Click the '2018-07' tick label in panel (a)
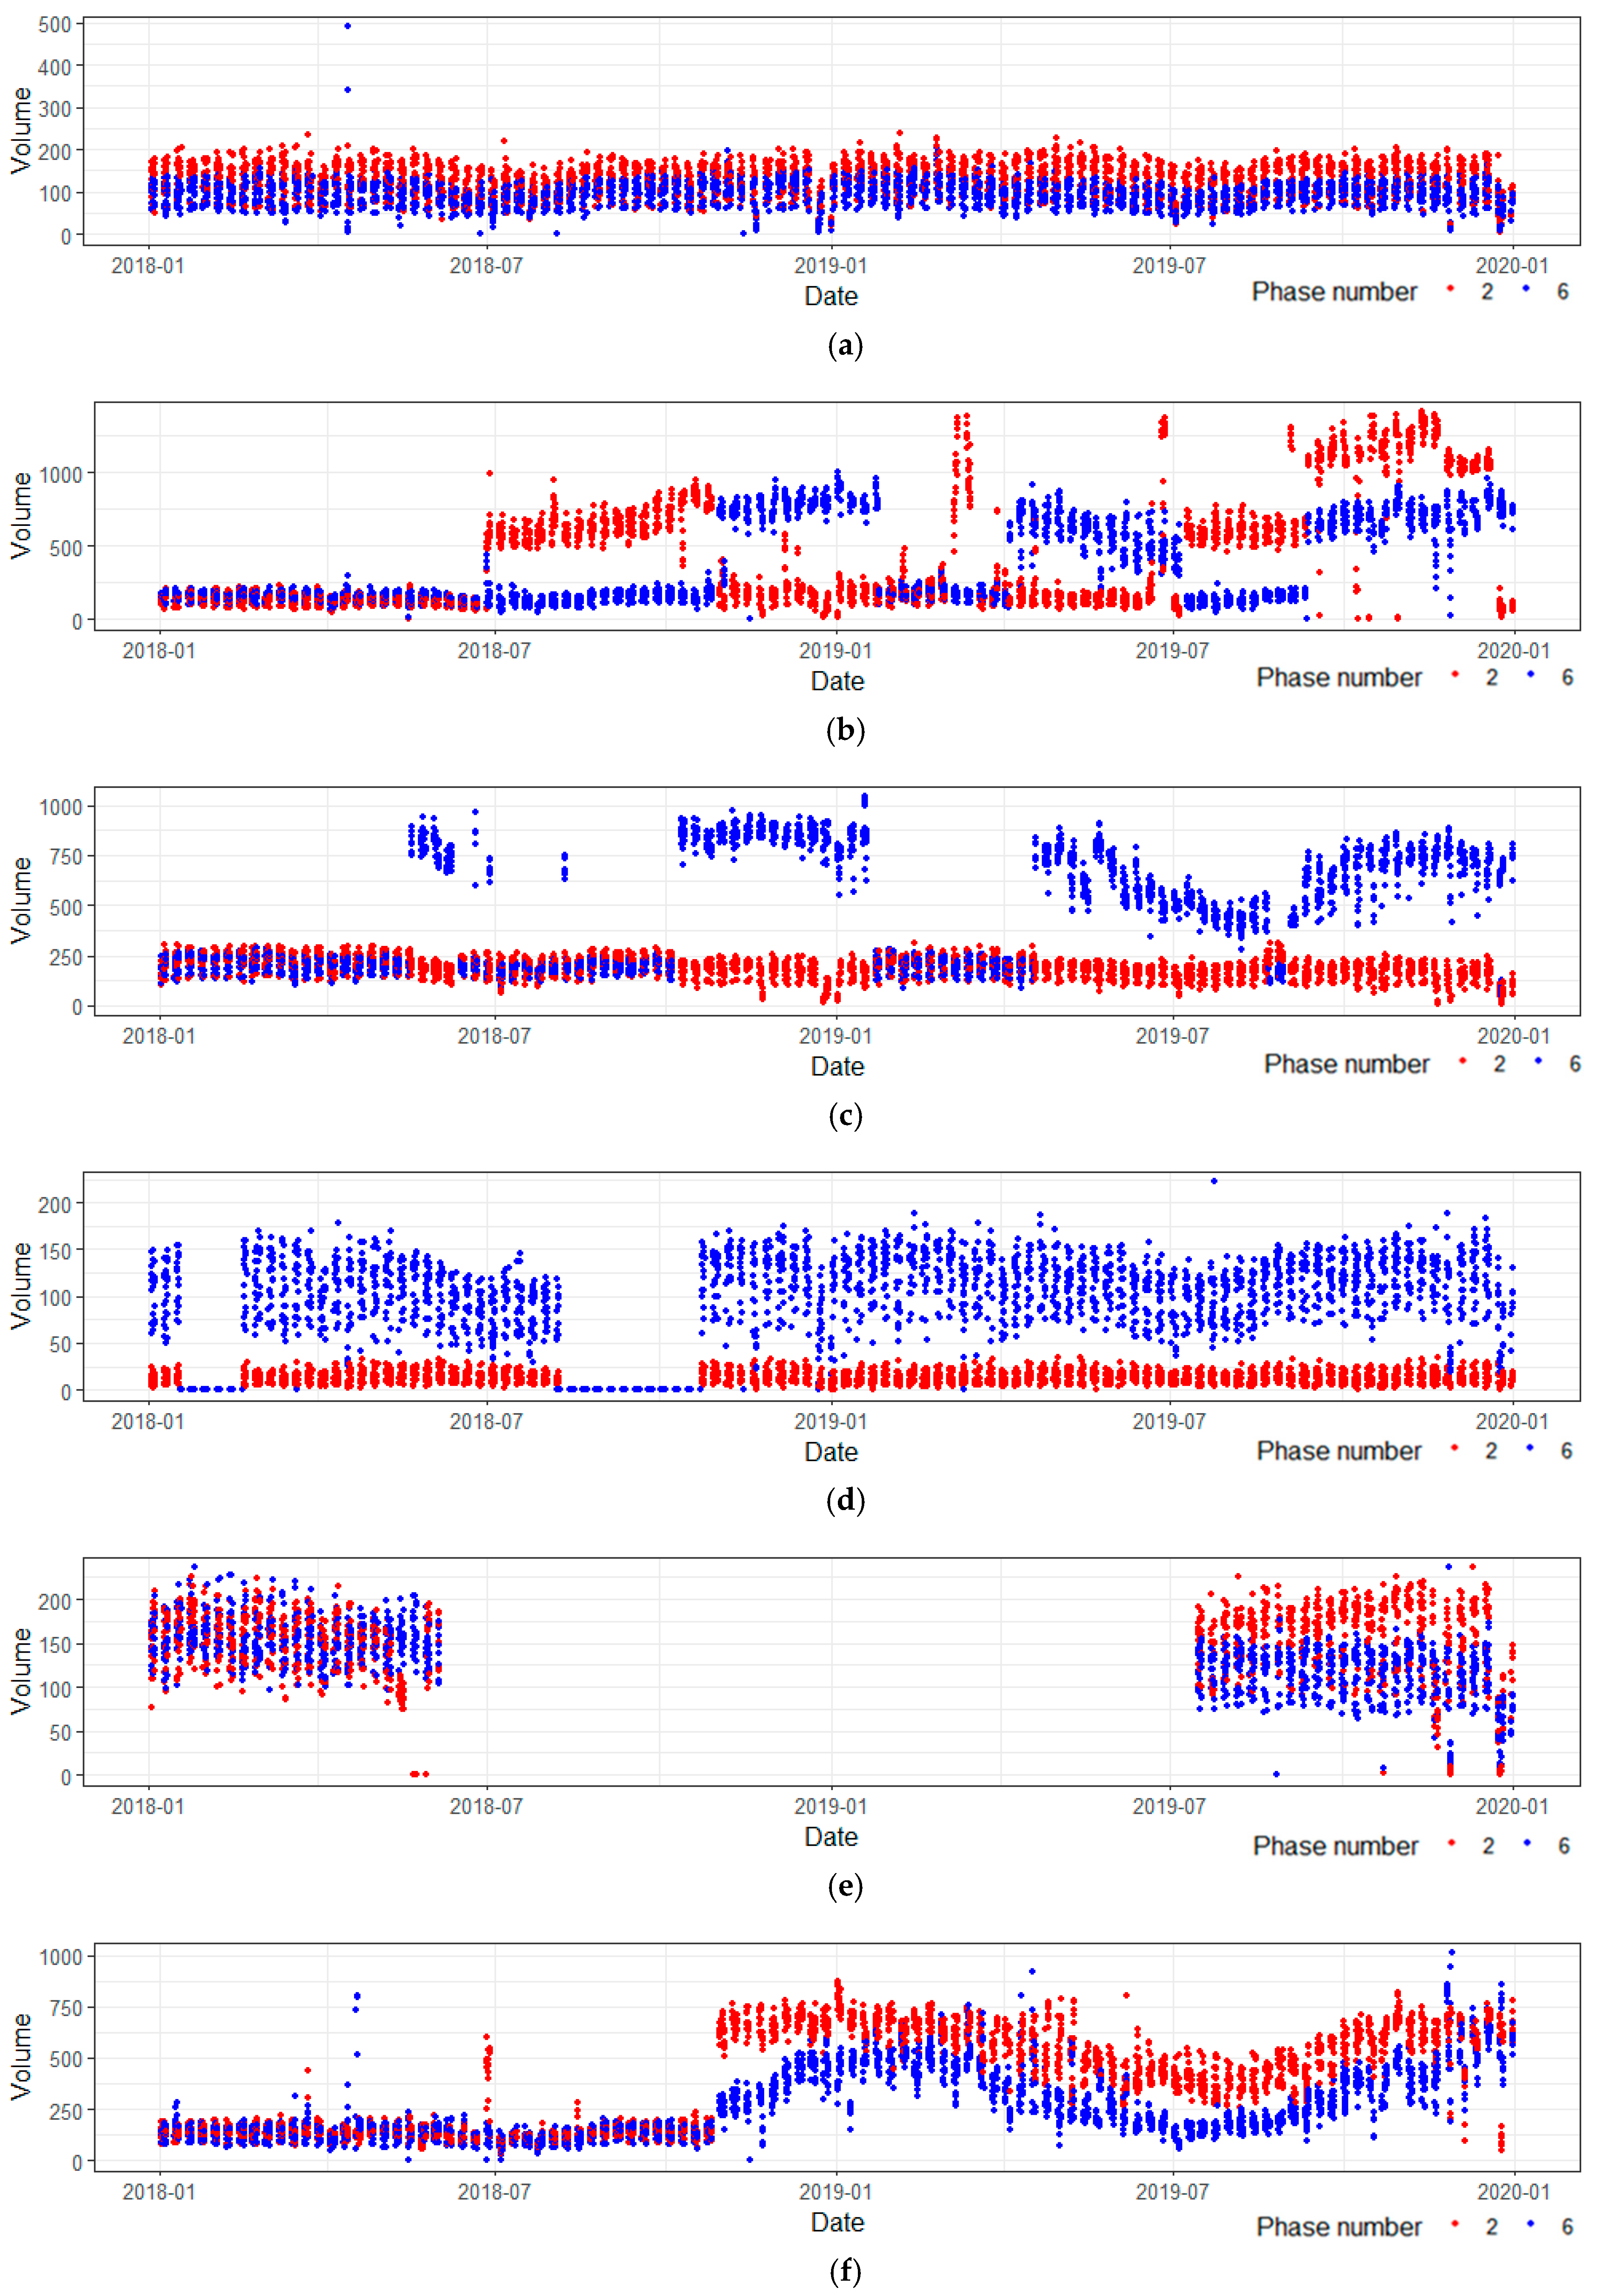Screen dimensions: 1597x2296 (486, 266)
